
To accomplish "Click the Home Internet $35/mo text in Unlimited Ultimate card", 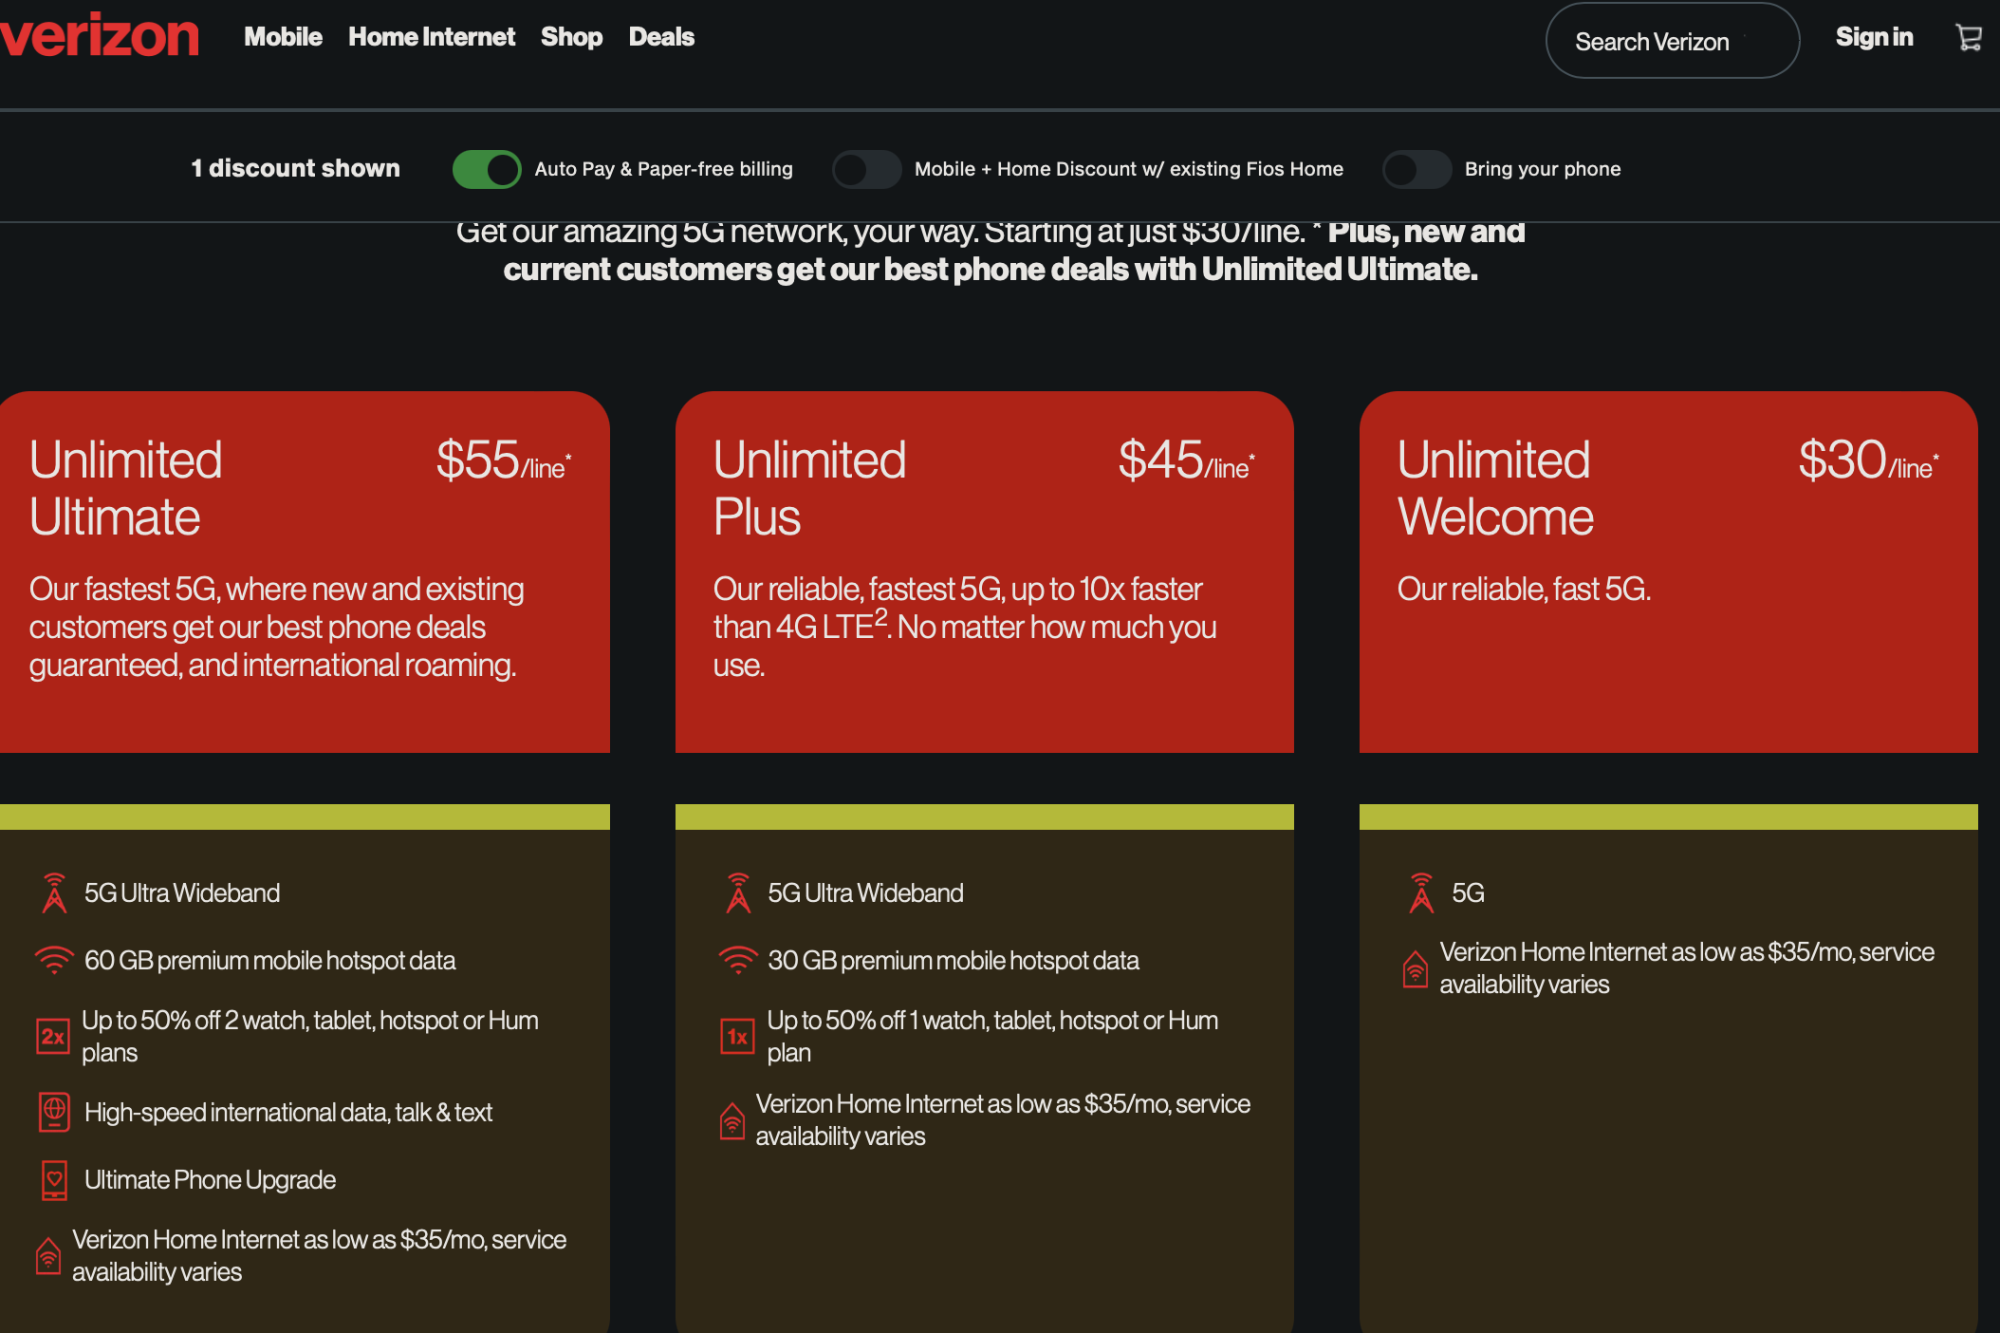I will click(x=319, y=1256).
